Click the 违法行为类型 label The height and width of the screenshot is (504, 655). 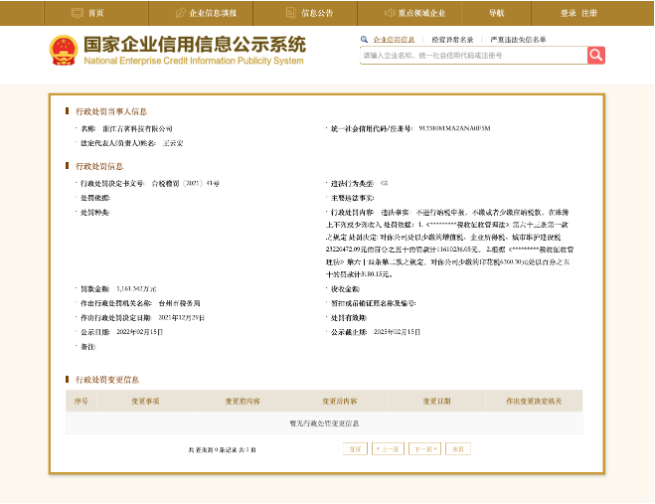[x=352, y=183]
